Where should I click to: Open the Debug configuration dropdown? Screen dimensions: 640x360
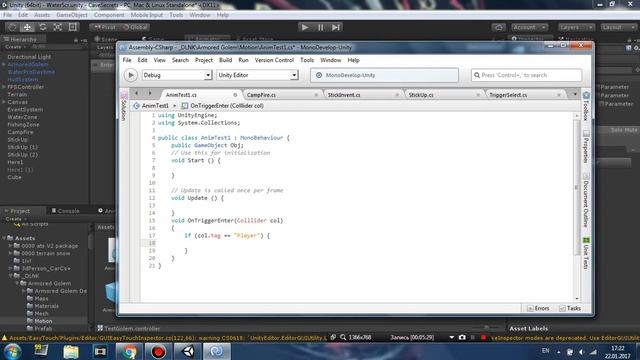coord(177,75)
